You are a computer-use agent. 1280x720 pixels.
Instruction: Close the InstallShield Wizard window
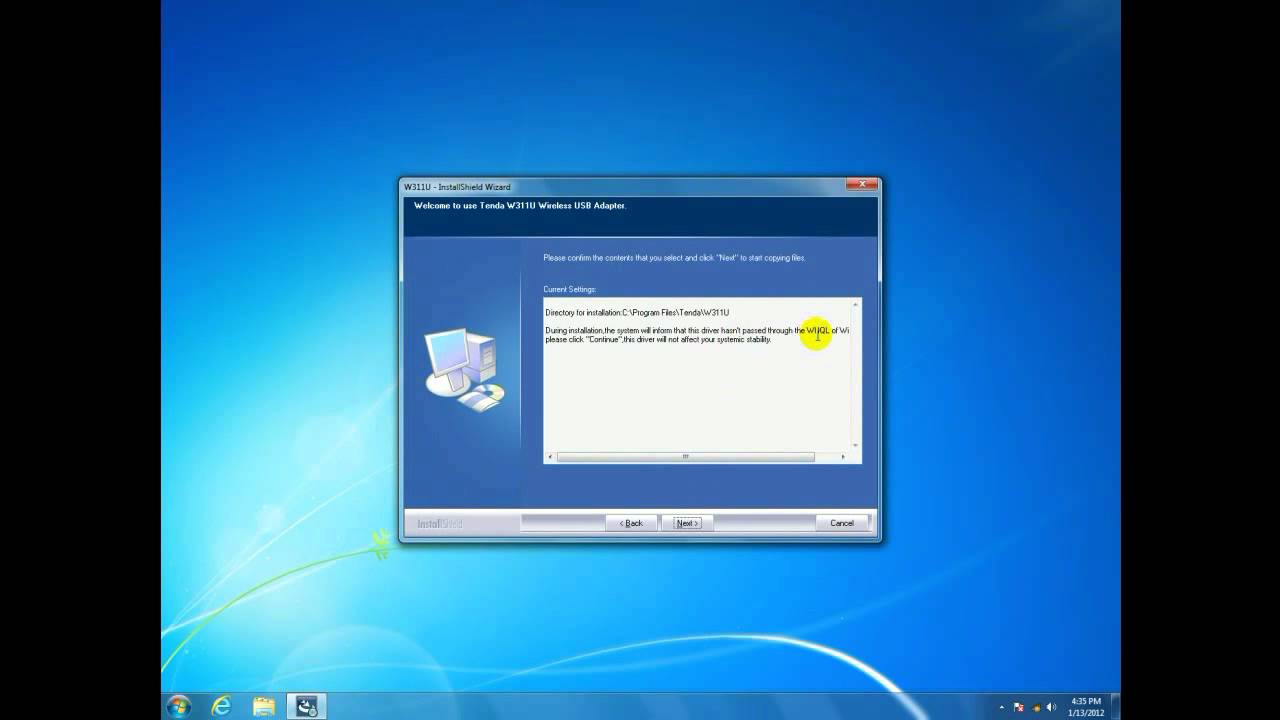coord(862,185)
